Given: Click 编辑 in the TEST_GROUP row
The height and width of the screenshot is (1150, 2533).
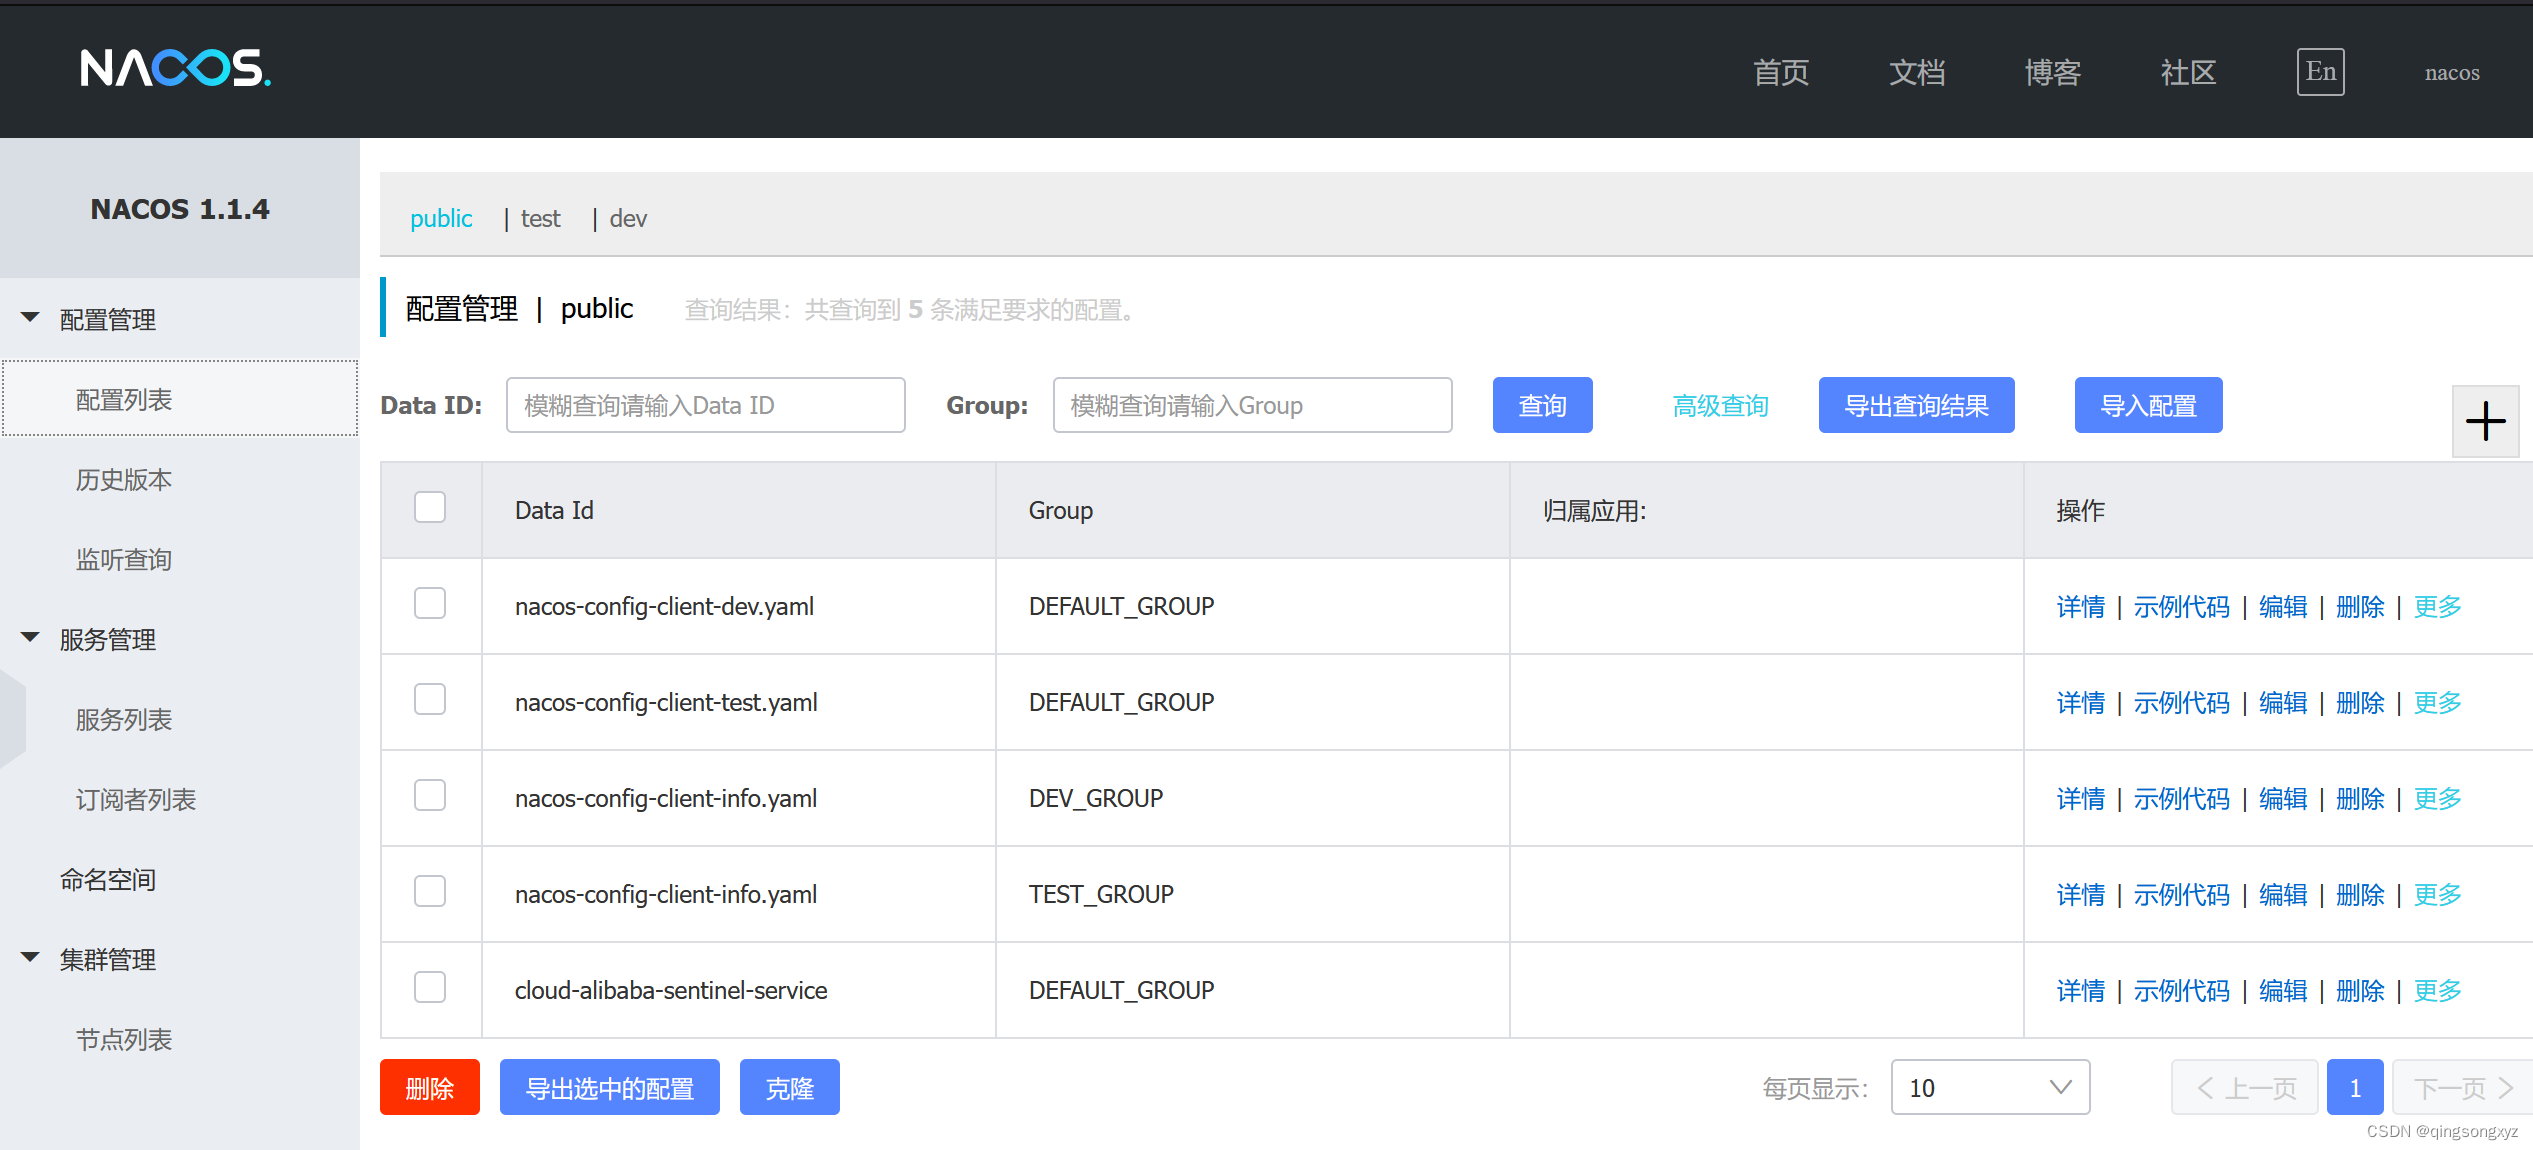Looking at the screenshot, I should pyautogui.click(x=2283, y=895).
